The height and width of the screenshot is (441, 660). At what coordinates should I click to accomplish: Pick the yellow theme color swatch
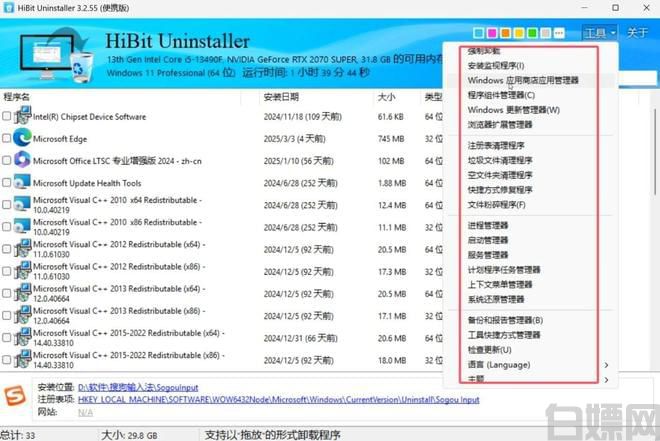(519, 33)
